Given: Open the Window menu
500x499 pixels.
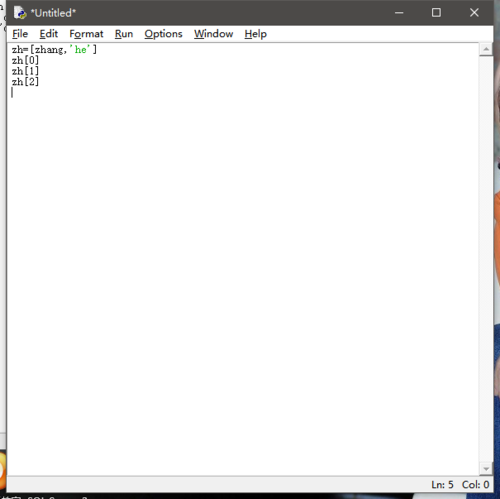Looking at the screenshot, I should [214, 34].
